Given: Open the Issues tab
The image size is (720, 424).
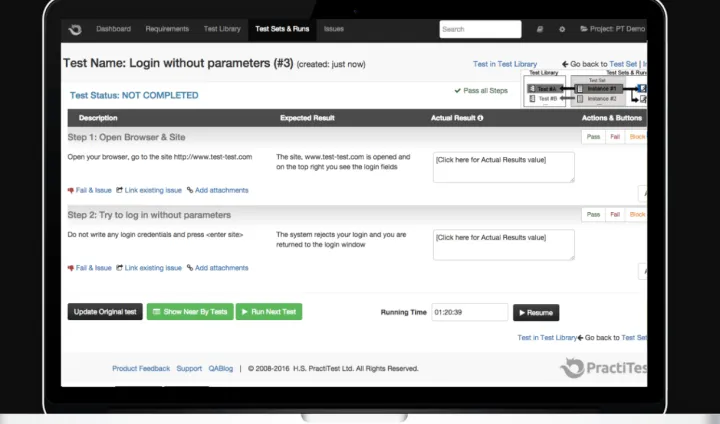Looking at the screenshot, I should tap(334, 29).
